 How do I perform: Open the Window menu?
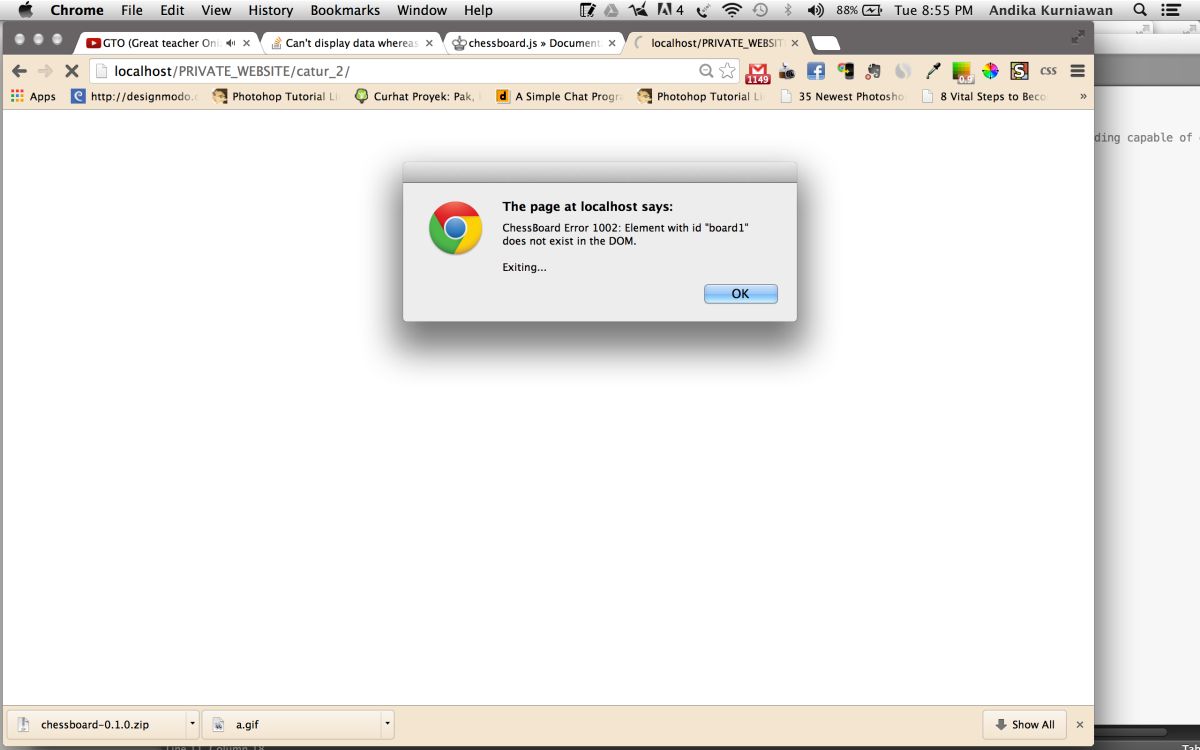click(422, 10)
